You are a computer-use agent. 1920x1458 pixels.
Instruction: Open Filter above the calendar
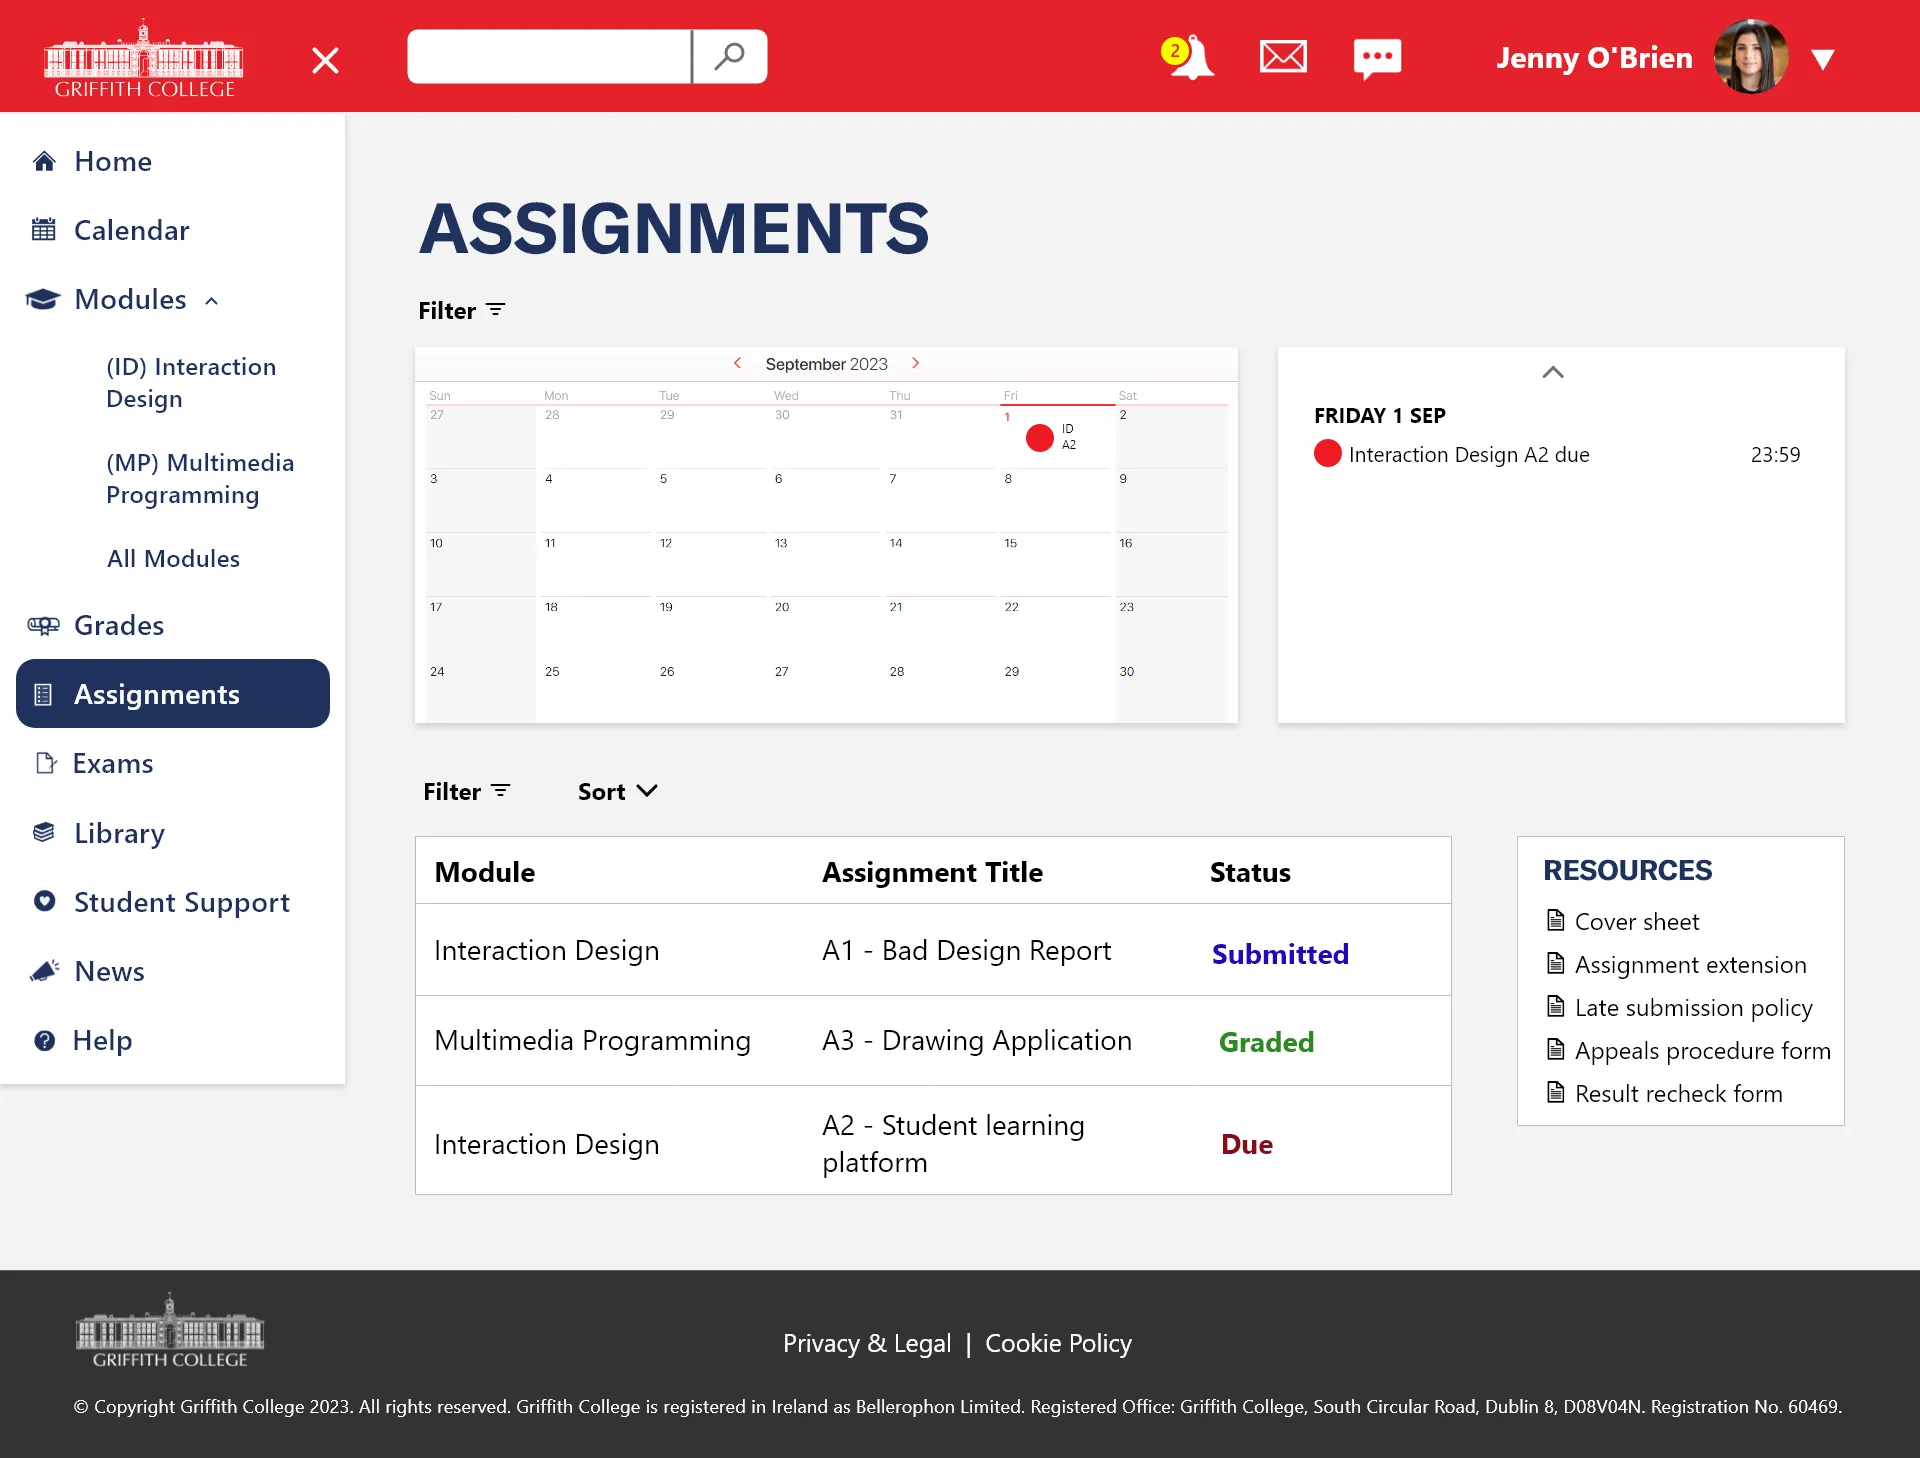coord(462,311)
